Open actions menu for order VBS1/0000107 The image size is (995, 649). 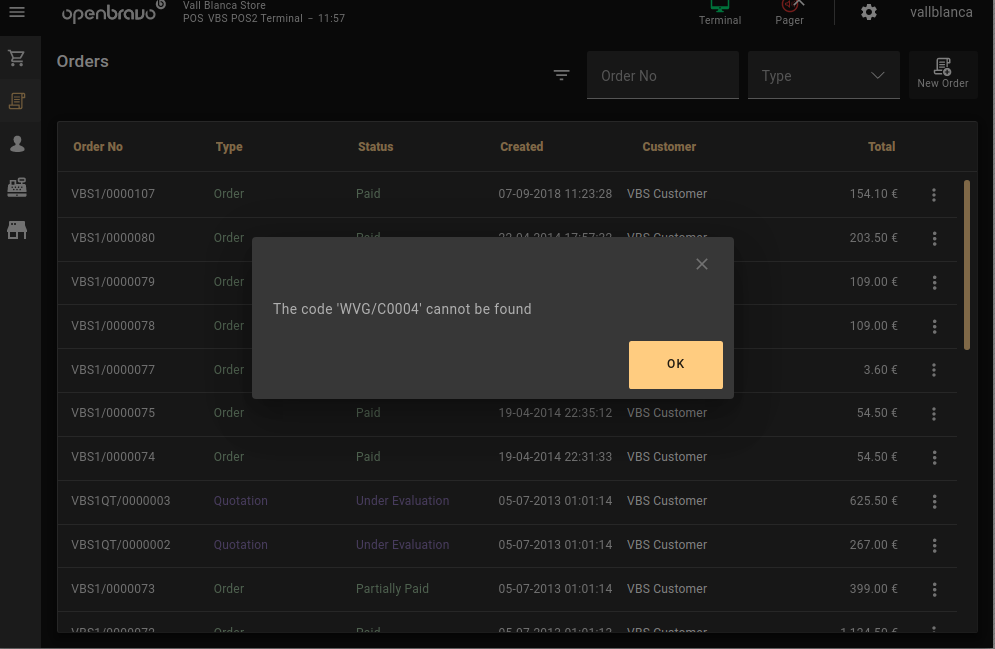click(x=934, y=195)
